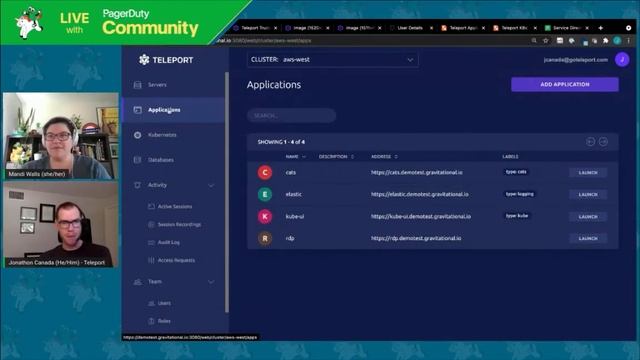Click Jonathon Canada video thumbnail
The height and width of the screenshot is (360, 640).
point(60,225)
